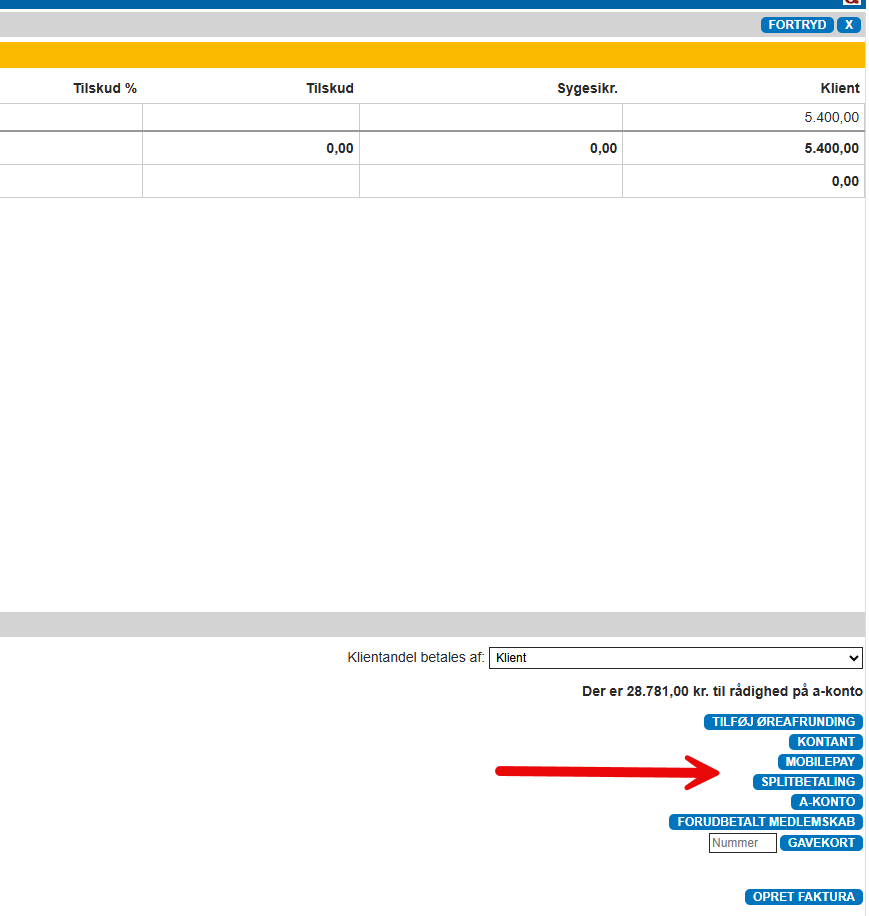Focus the gift card Nummer field

pos(742,843)
